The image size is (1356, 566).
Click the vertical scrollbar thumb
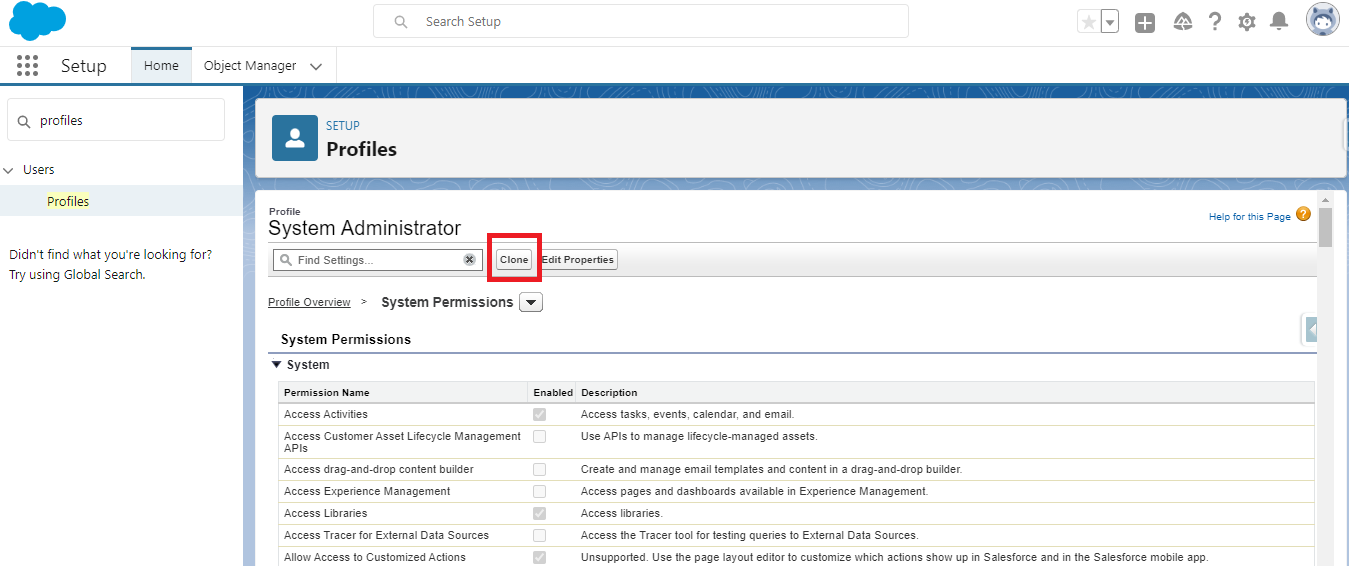pos(1325,227)
